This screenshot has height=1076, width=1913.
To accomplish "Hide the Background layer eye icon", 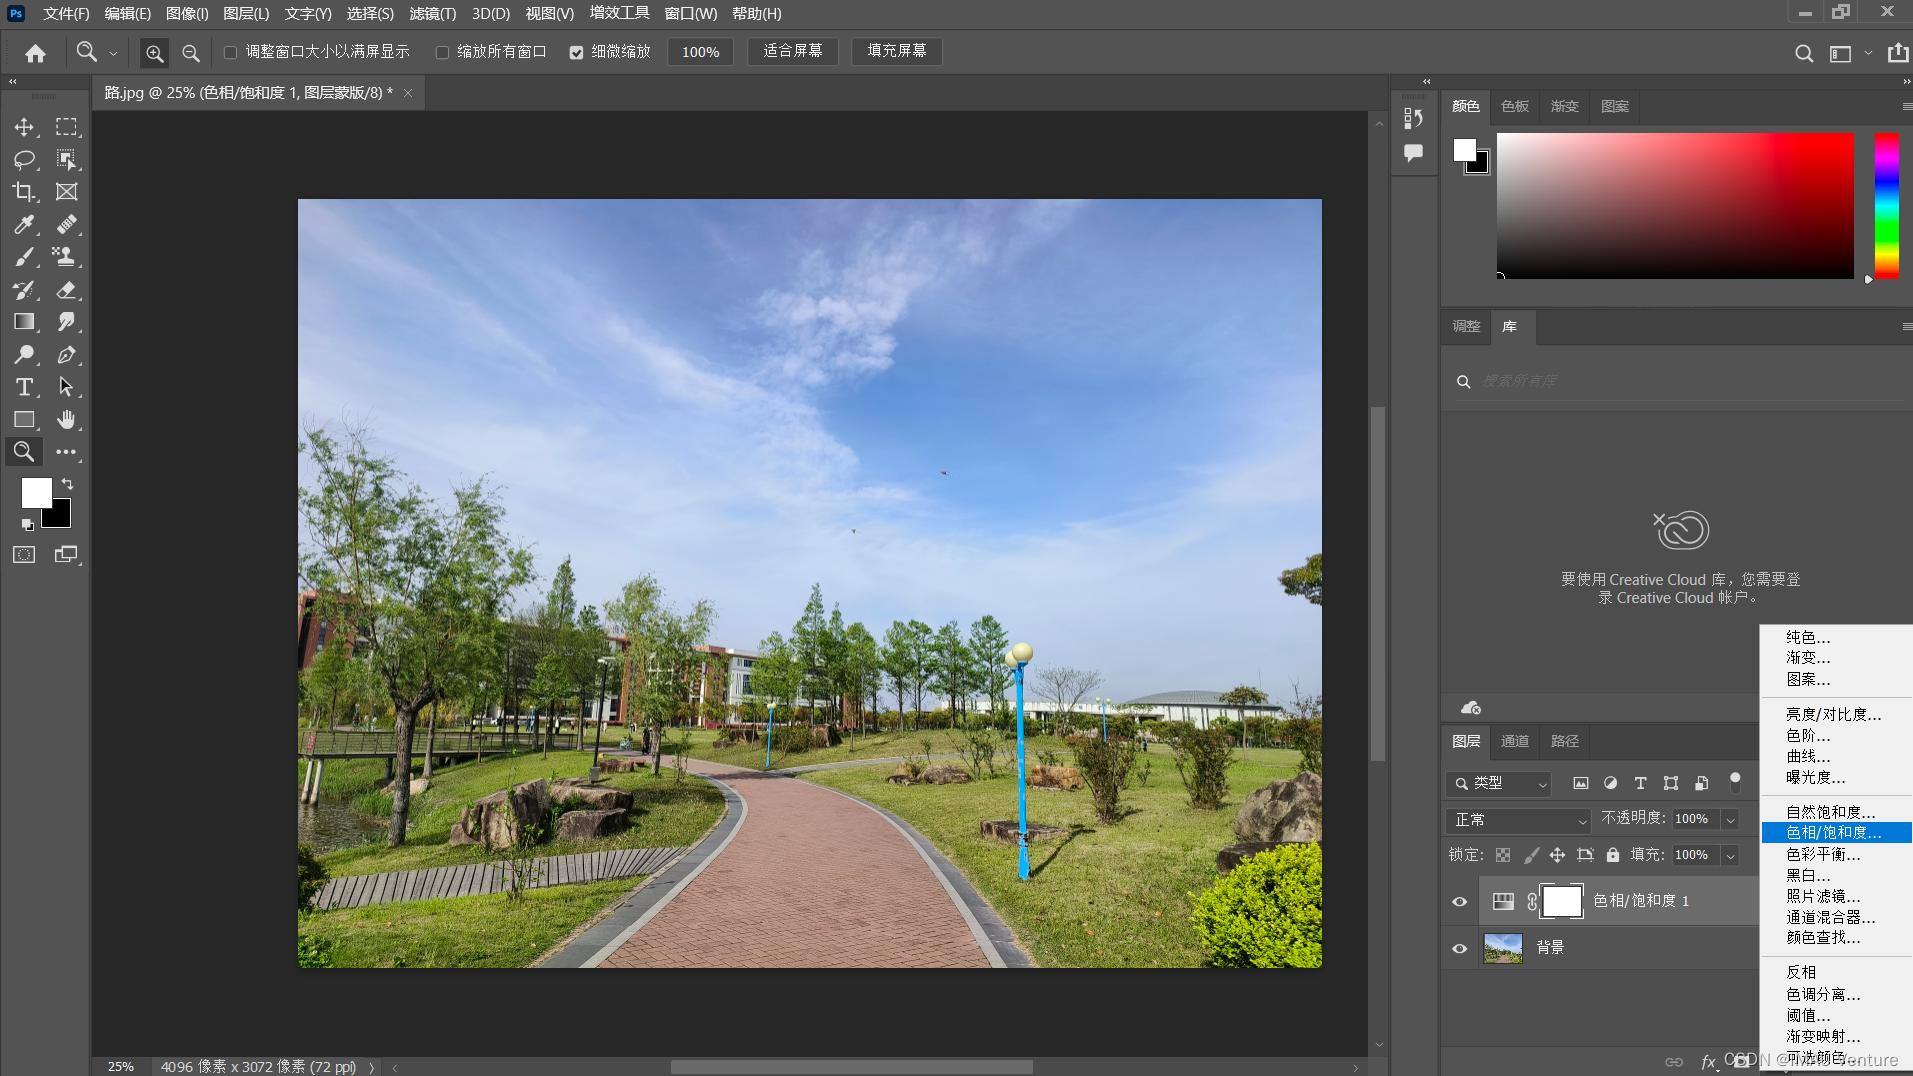I will pyautogui.click(x=1459, y=948).
